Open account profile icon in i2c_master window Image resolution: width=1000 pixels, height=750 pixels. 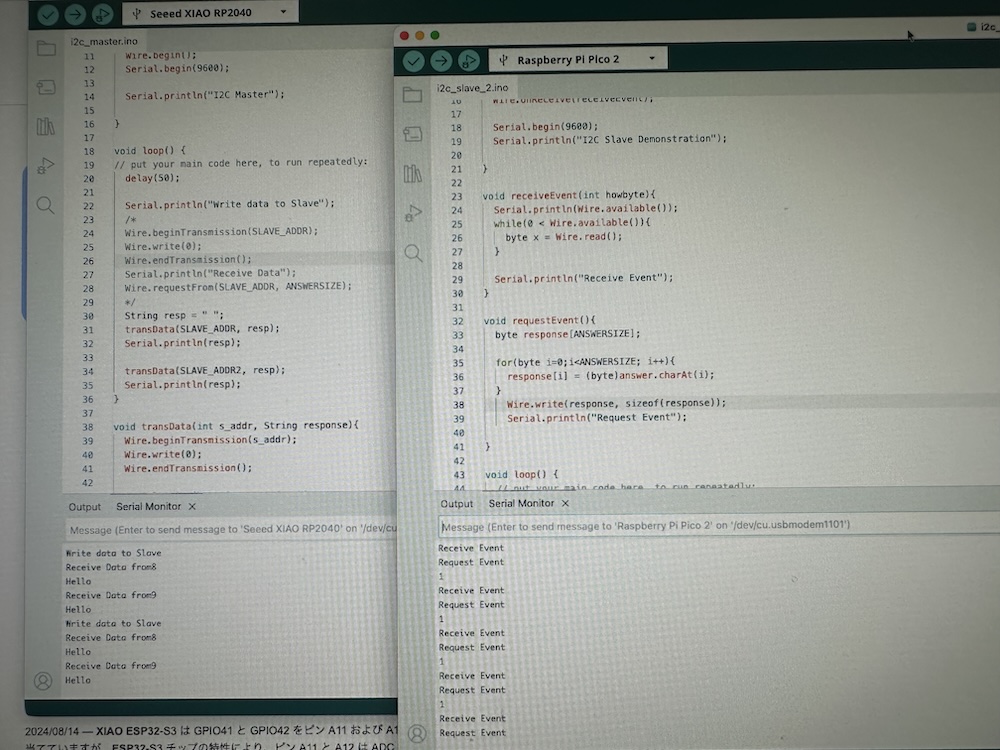[x=43, y=680]
